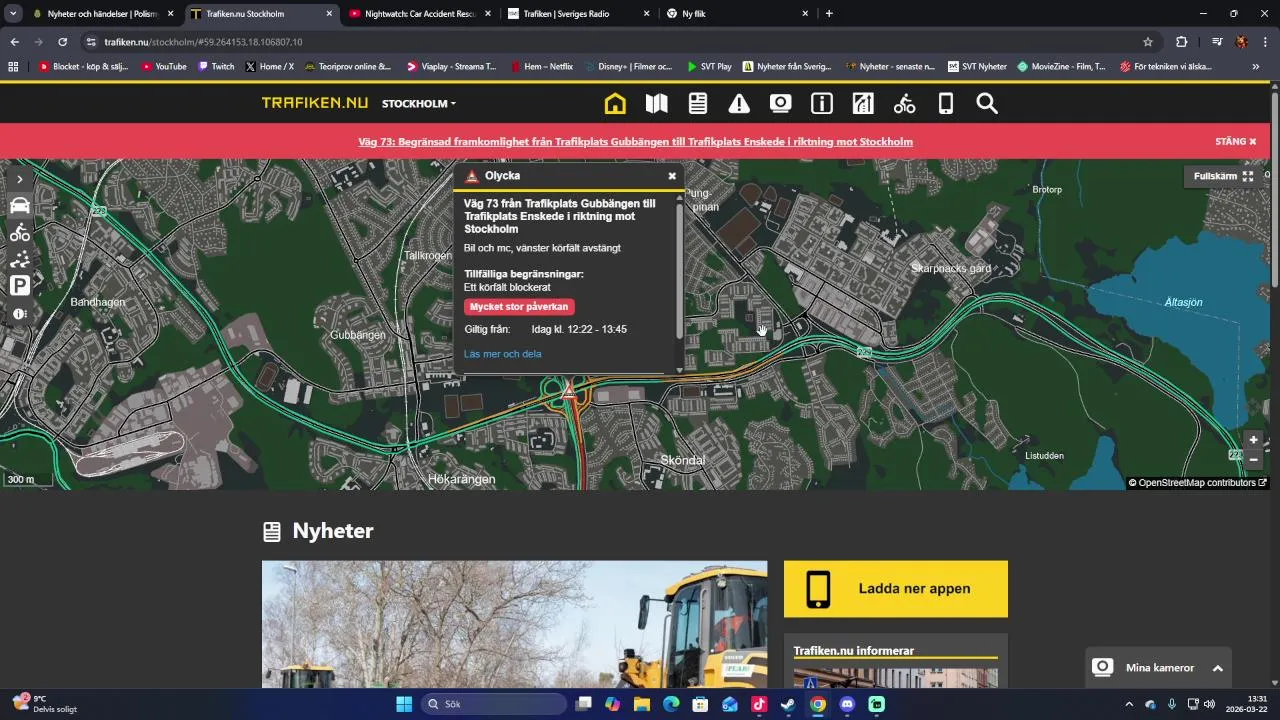Open File Explorer from the taskbar
Viewport: 1280px width, 720px height.
(x=641, y=704)
